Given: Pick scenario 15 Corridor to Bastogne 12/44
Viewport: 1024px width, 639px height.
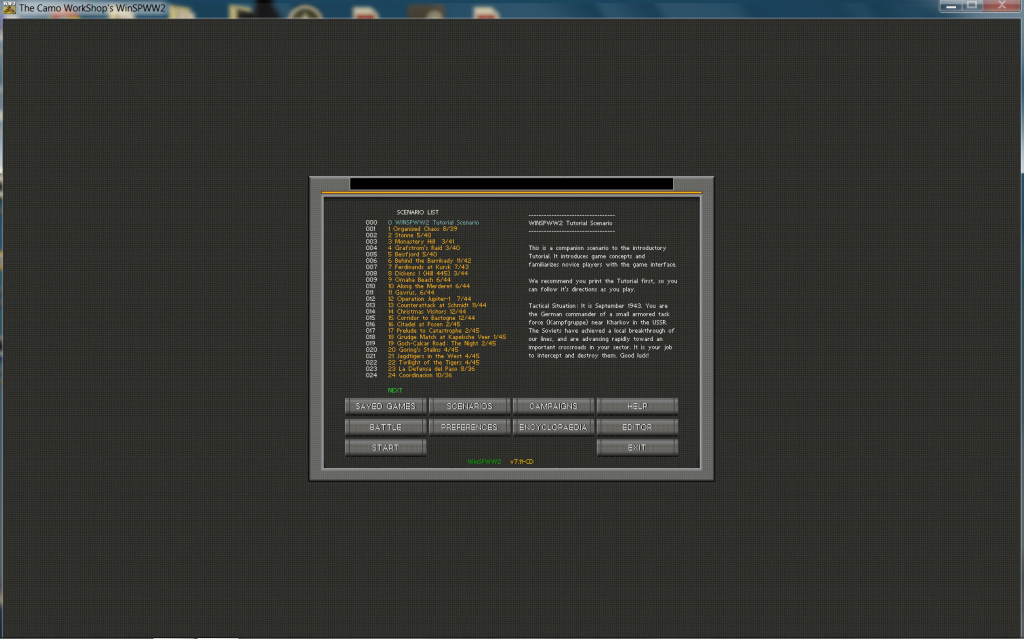Looking at the screenshot, I should [431, 318].
